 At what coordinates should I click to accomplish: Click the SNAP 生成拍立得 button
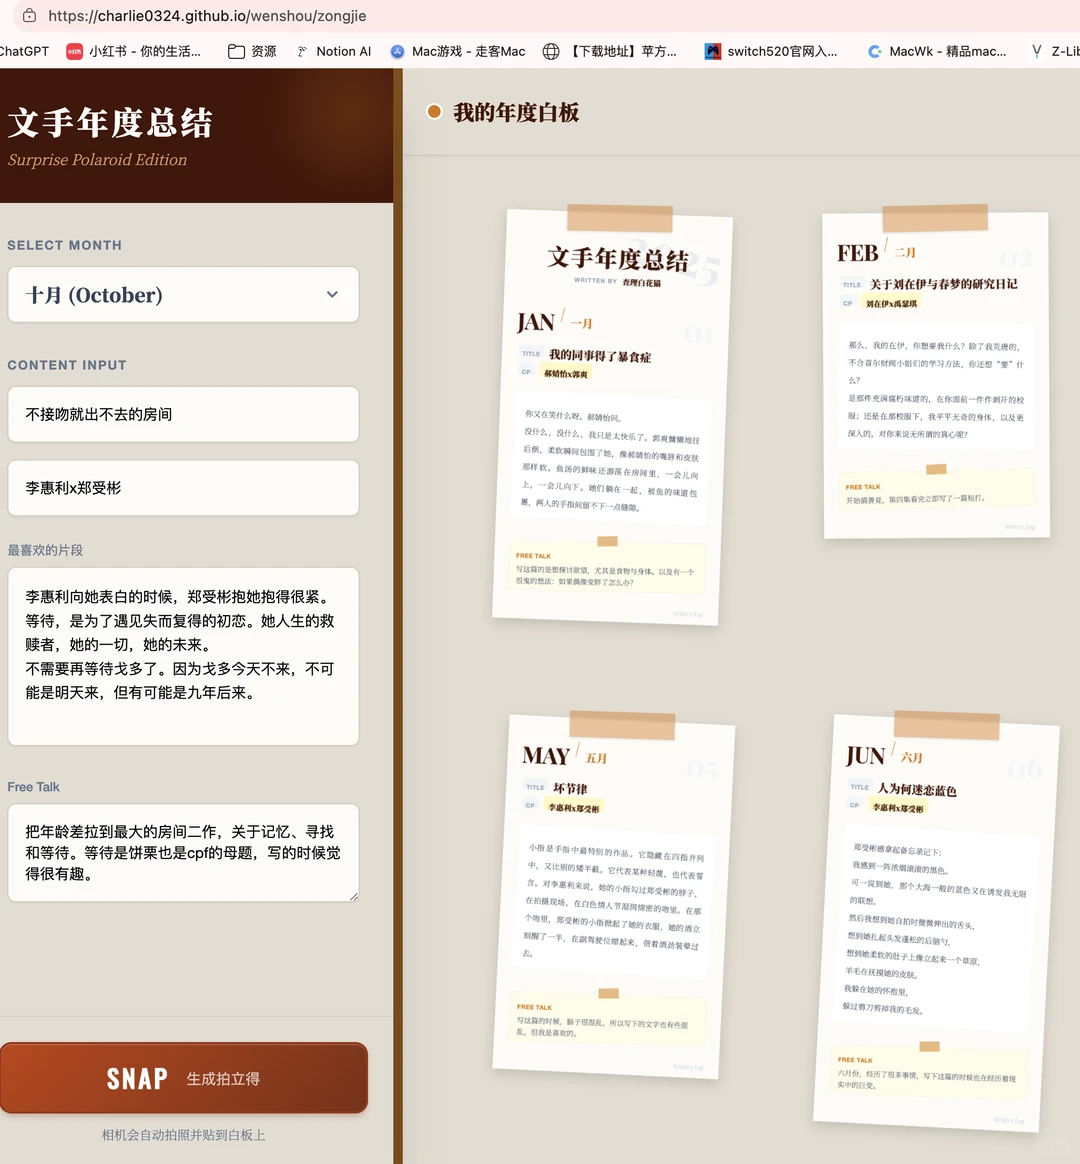(x=183, y=1078)
